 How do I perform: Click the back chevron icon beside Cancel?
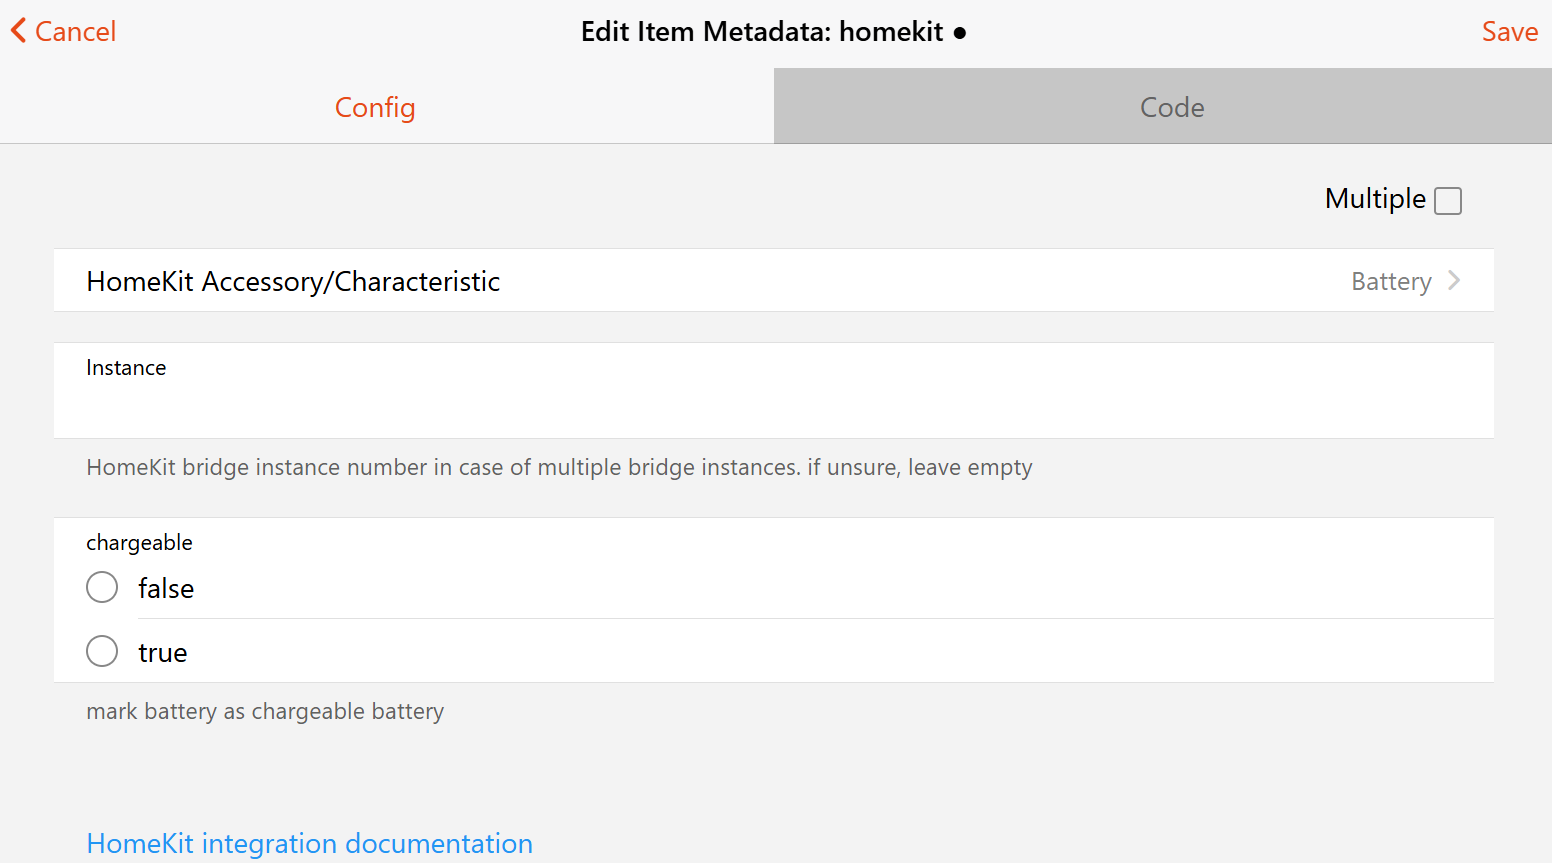point(18,31)
